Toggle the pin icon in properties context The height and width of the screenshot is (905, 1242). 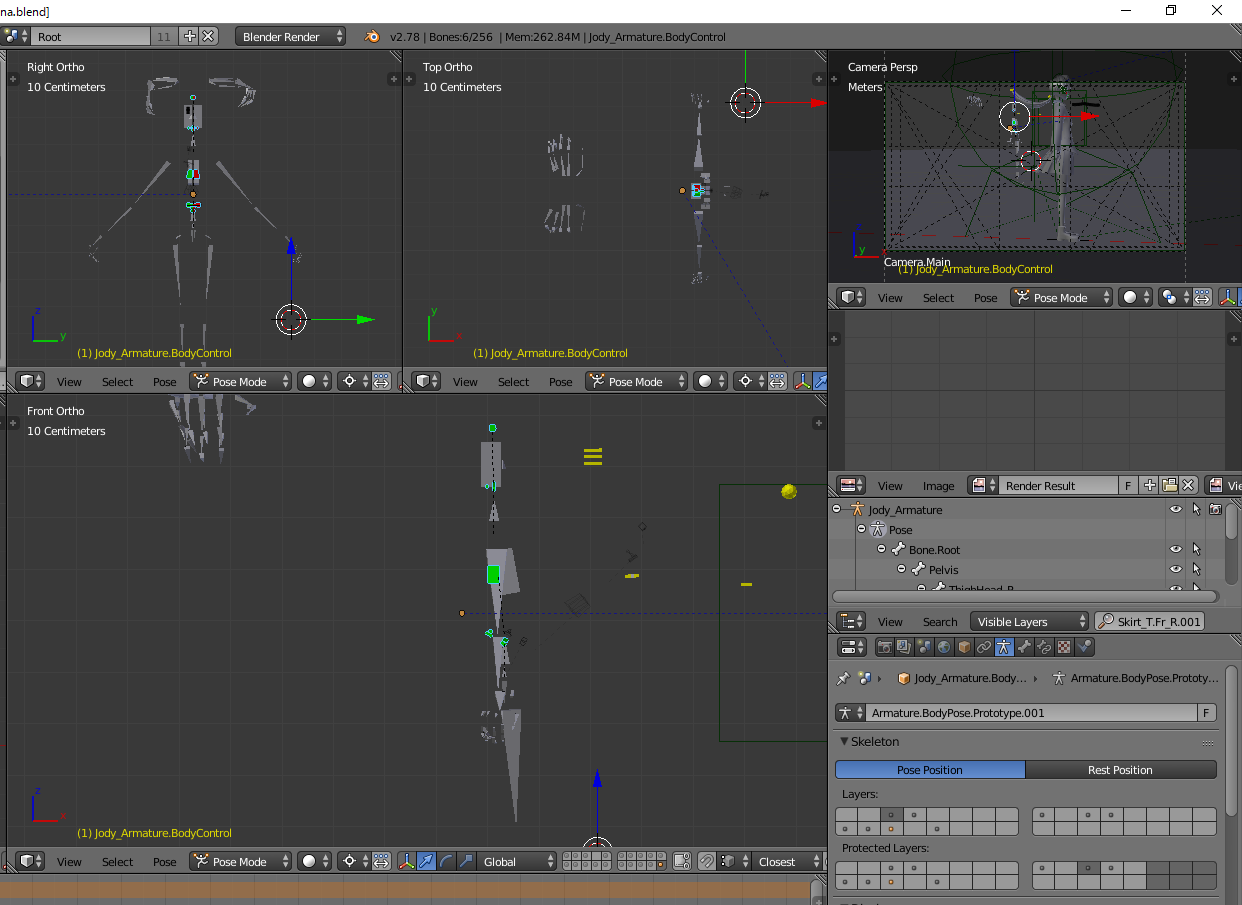coord(843,678)
